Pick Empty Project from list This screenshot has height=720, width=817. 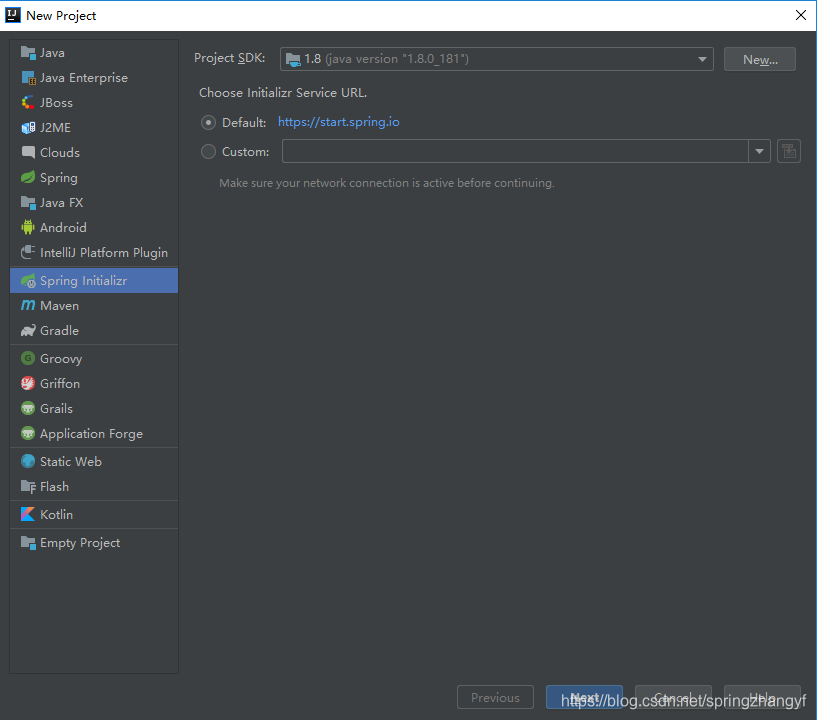click(x=94, y=543)
